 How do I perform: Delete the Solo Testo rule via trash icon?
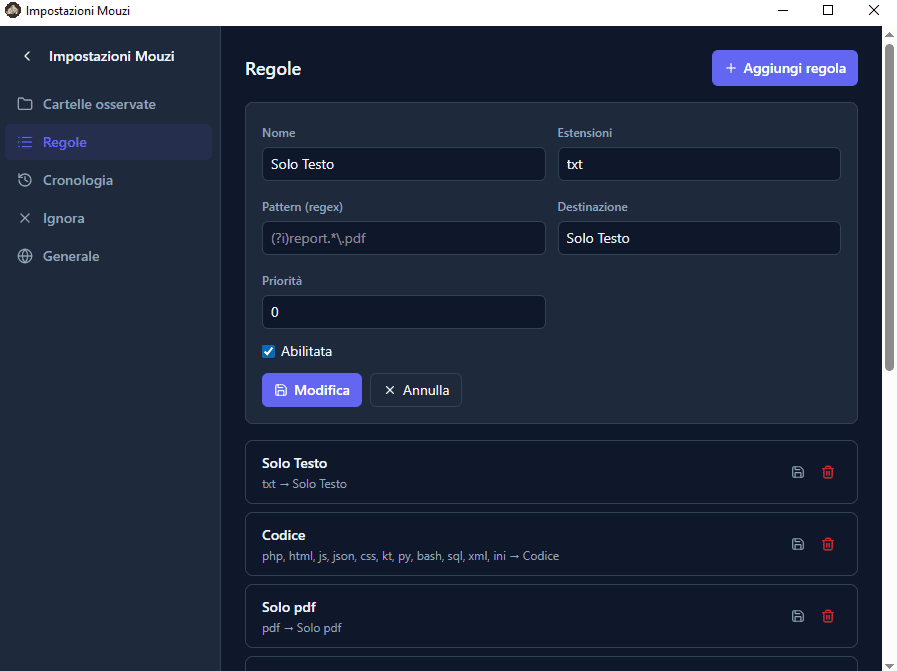[827, 472]
